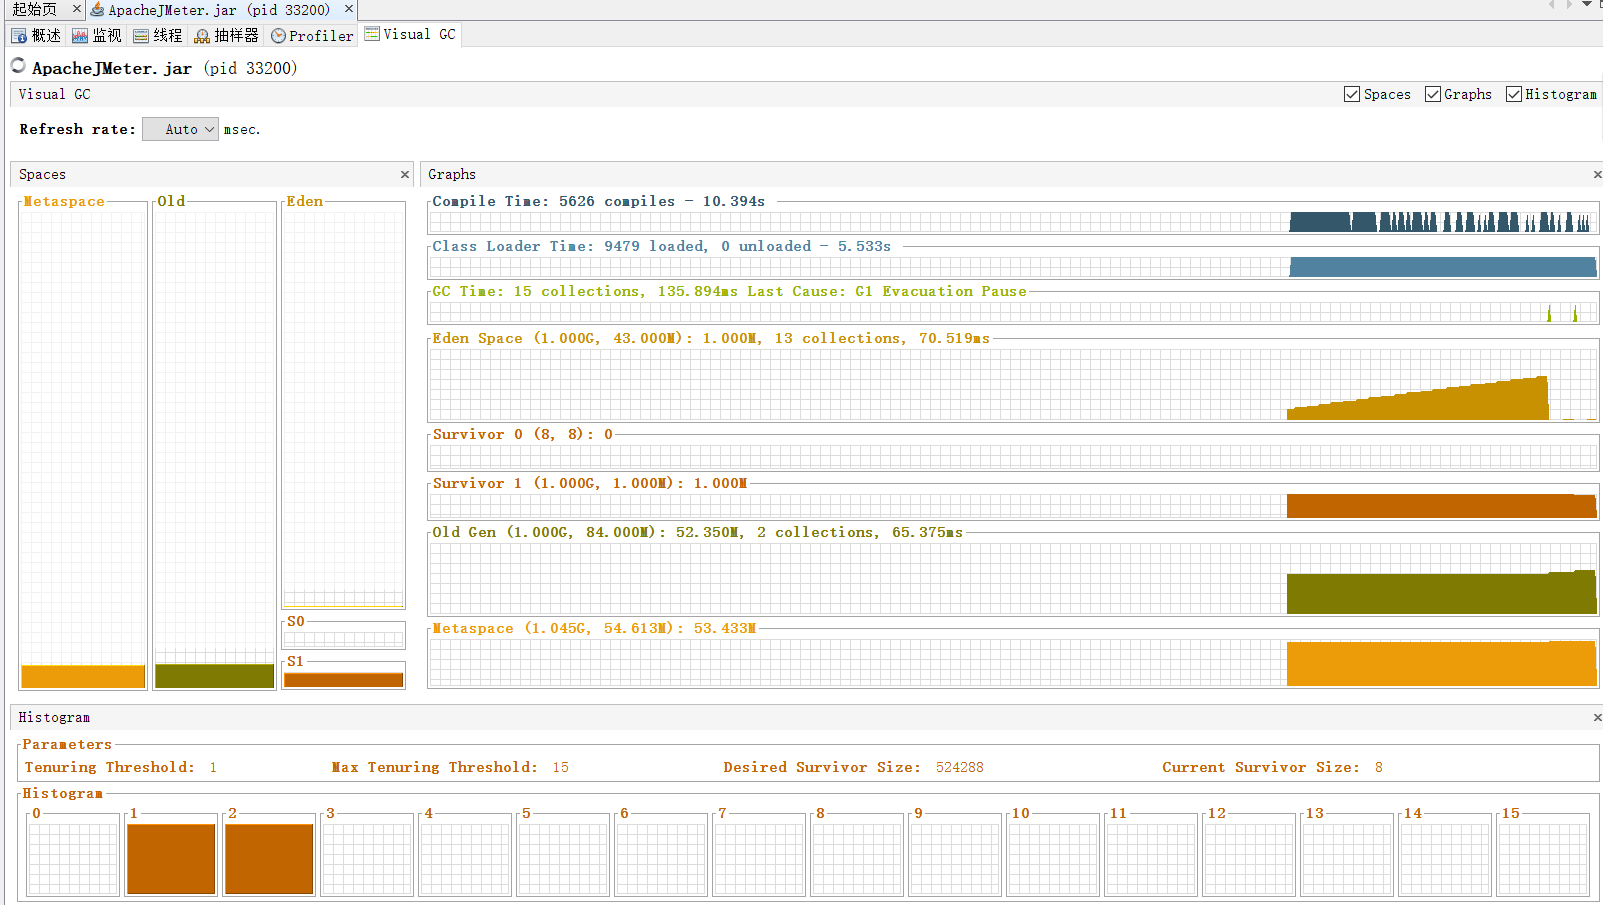The image size is (1603, 905).
Task: Click the Histogram panel title
Action: point(54,717)
